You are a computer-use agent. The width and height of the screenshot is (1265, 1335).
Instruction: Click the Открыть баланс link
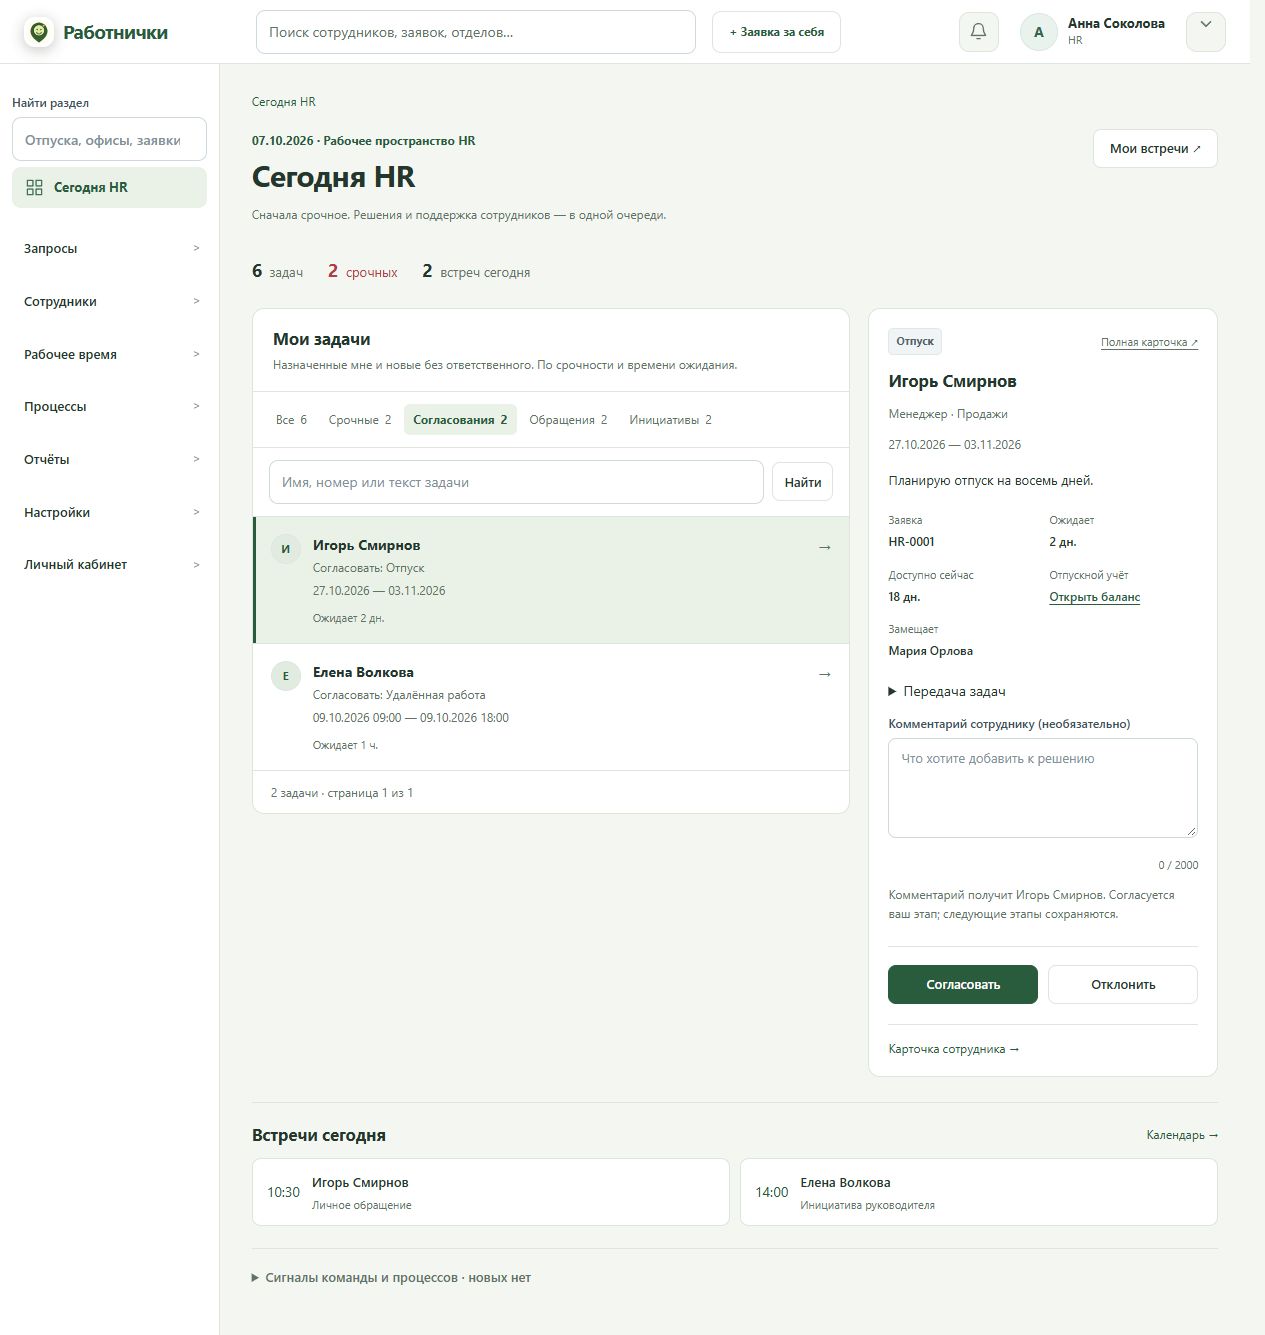click(1094, 597)
